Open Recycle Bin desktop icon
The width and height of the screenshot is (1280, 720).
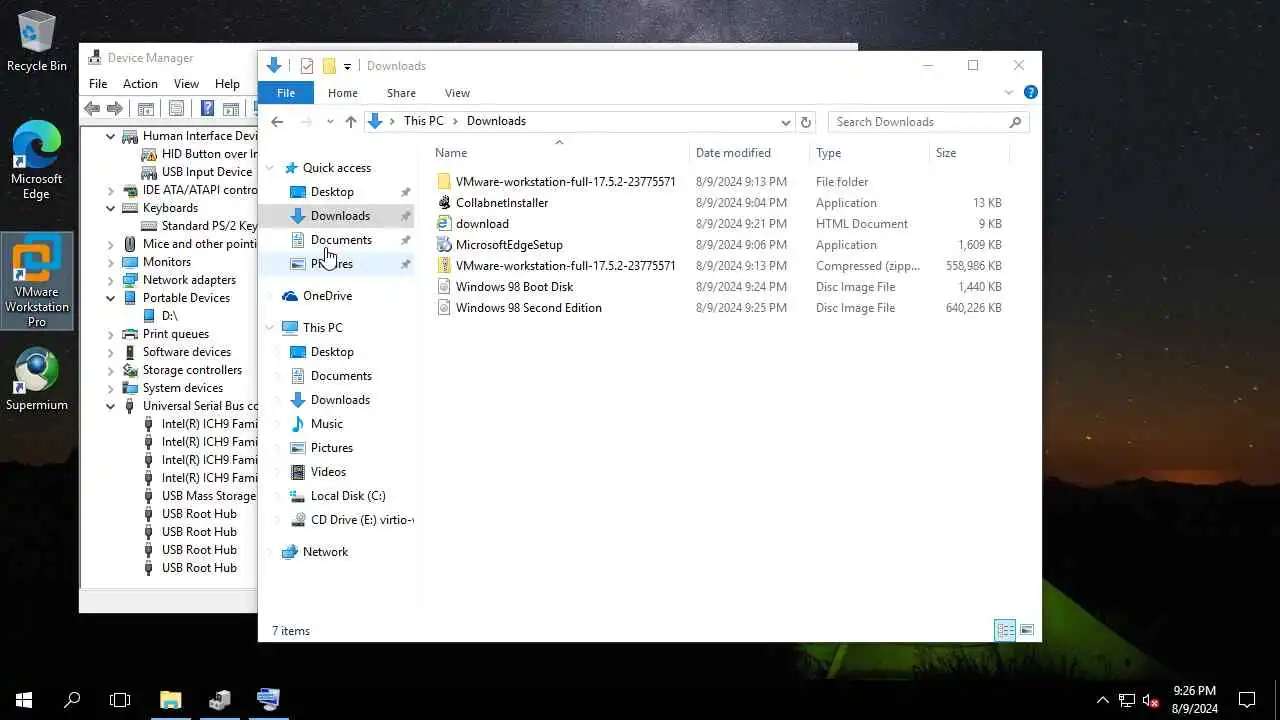36,42
